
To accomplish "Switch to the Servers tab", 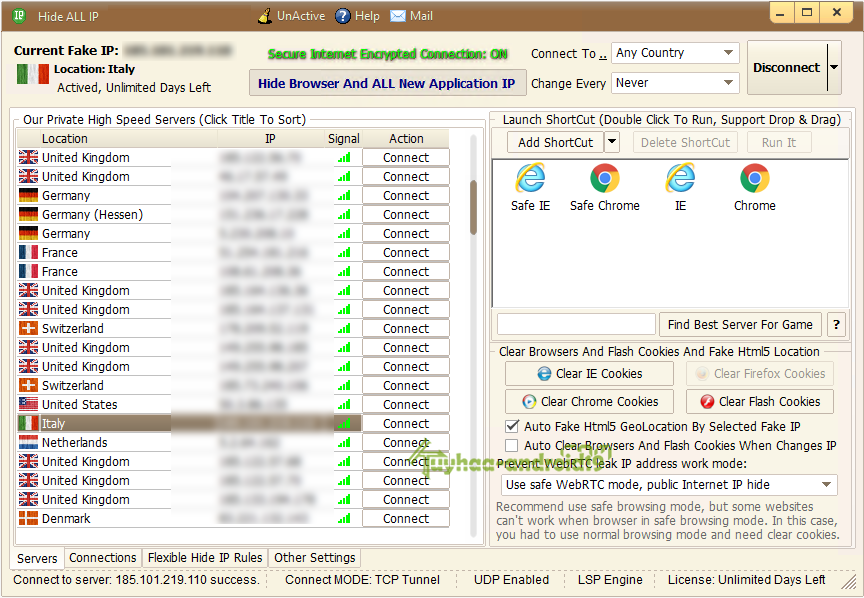I will [x=37, y=558].
